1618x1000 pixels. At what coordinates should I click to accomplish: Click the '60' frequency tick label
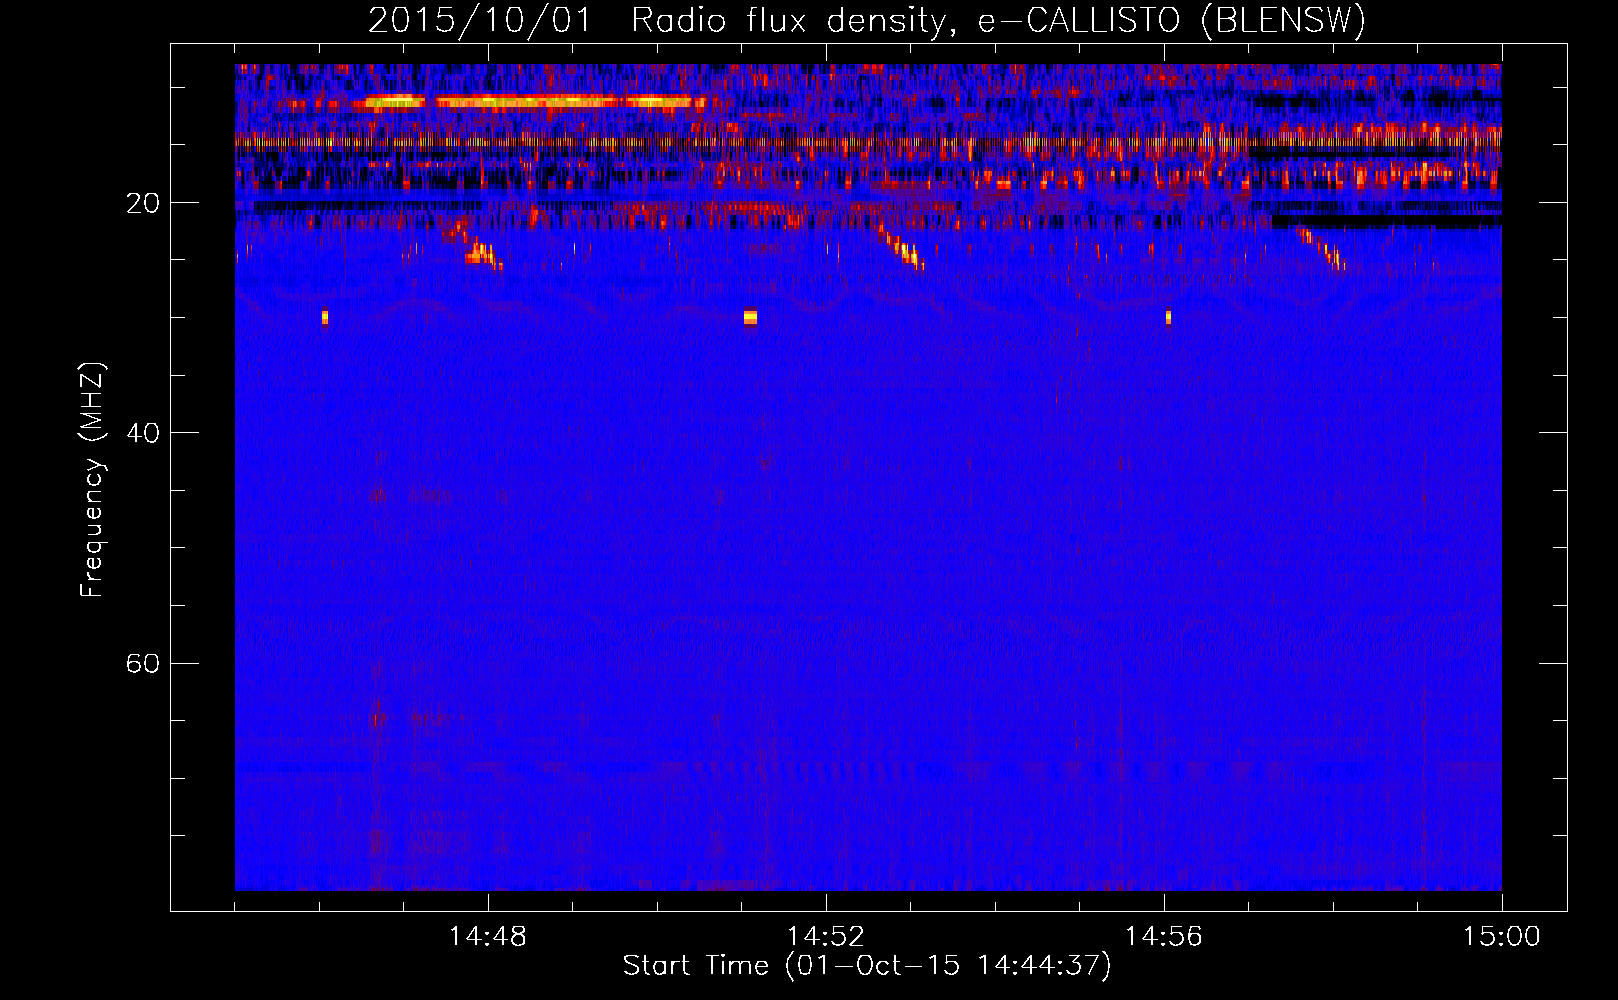click(142, 663)
